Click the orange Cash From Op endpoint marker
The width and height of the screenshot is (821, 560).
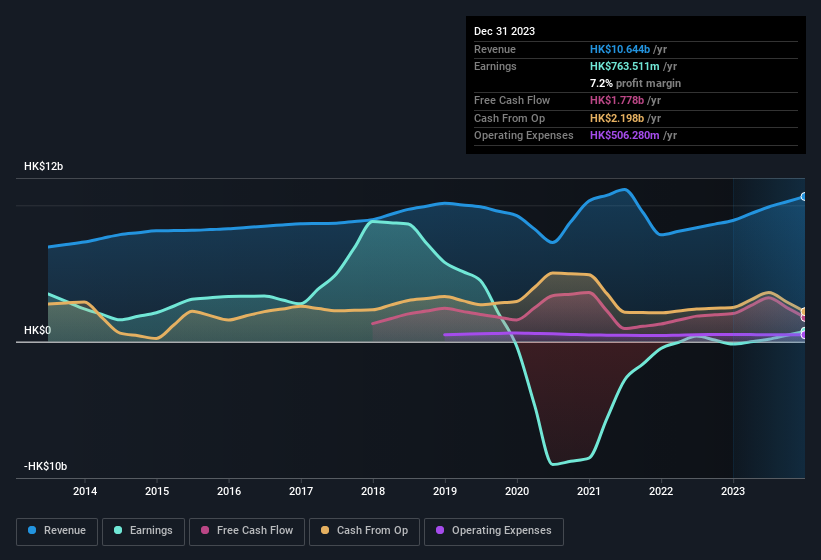coord(804,312)
